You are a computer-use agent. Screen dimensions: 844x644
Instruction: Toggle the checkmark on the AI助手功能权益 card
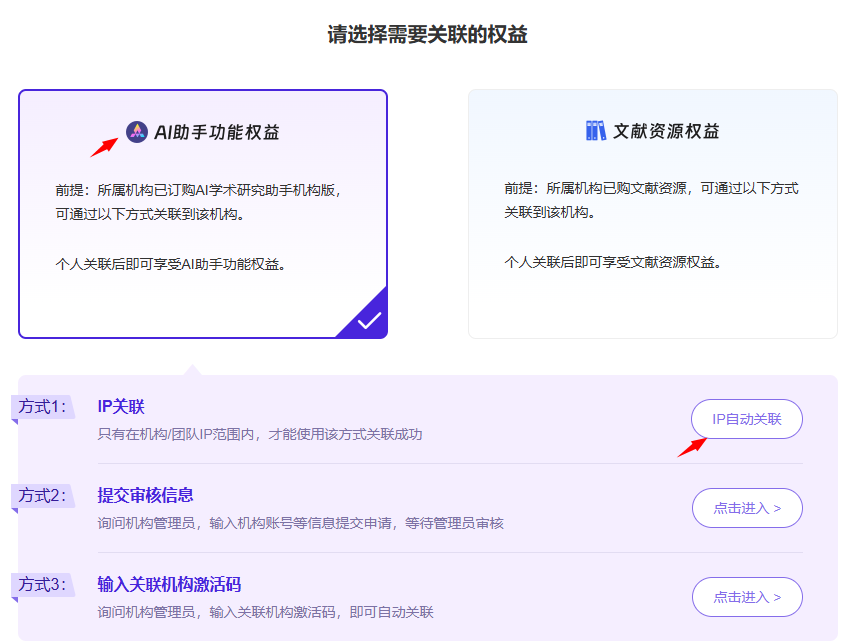click(368, 320)
